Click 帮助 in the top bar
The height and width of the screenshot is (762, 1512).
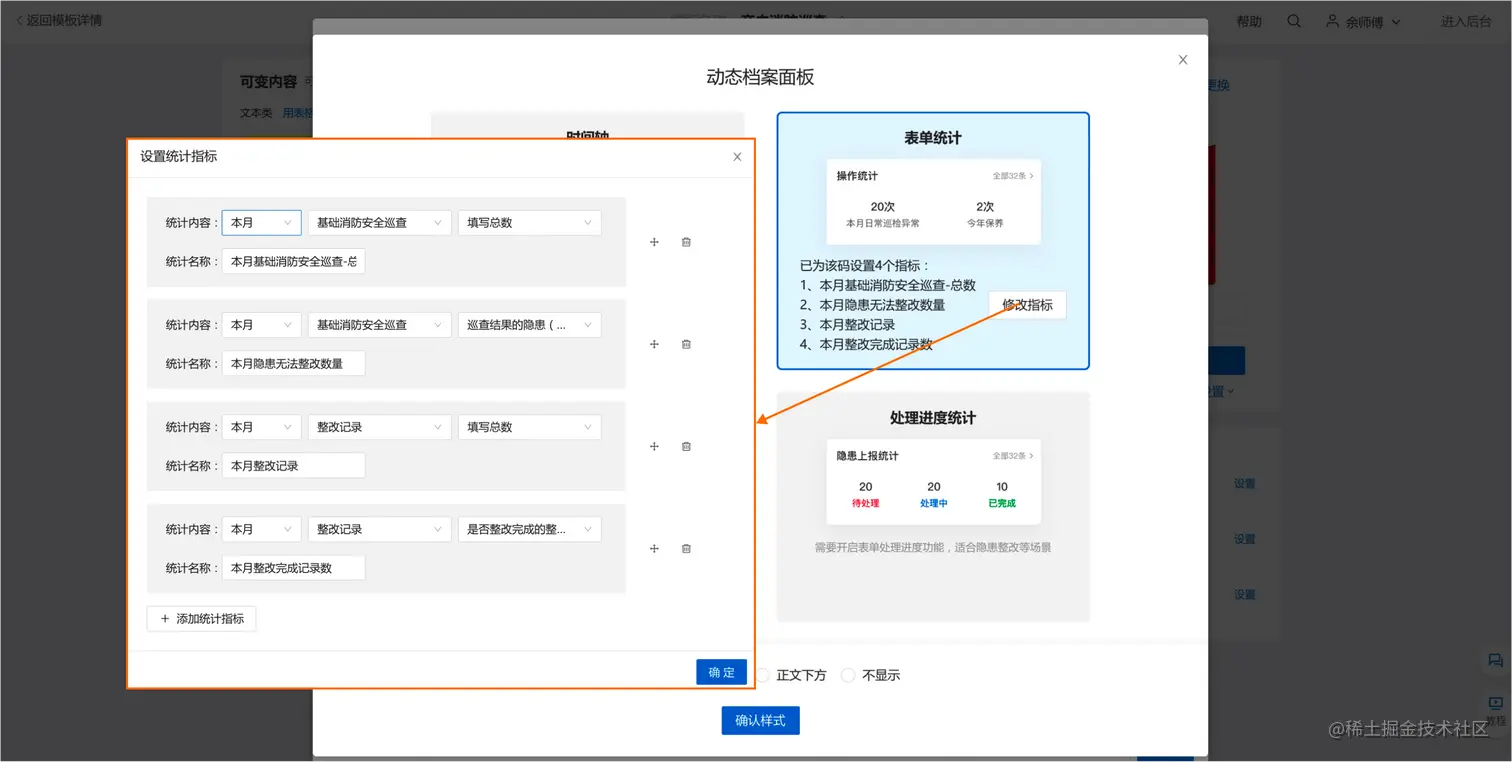click(x=1249, y=21)
